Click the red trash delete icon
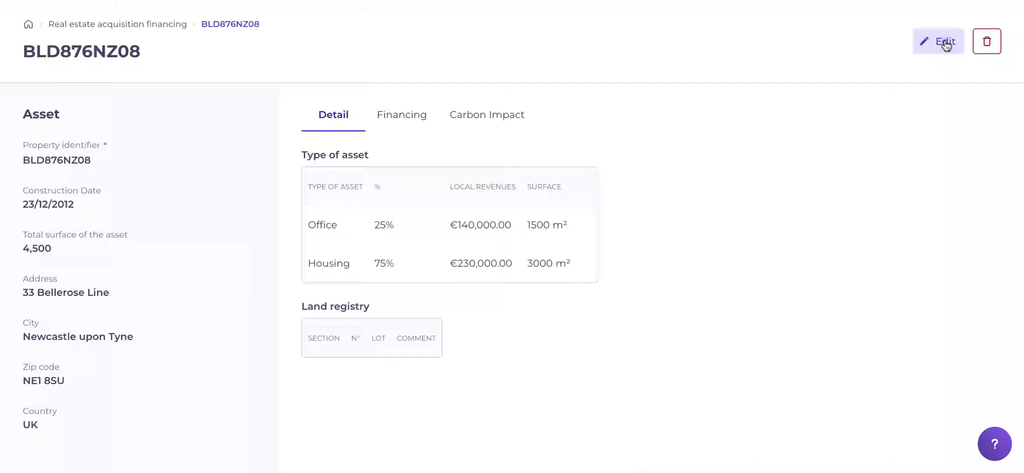1024x473 pixels. (986, 41)
